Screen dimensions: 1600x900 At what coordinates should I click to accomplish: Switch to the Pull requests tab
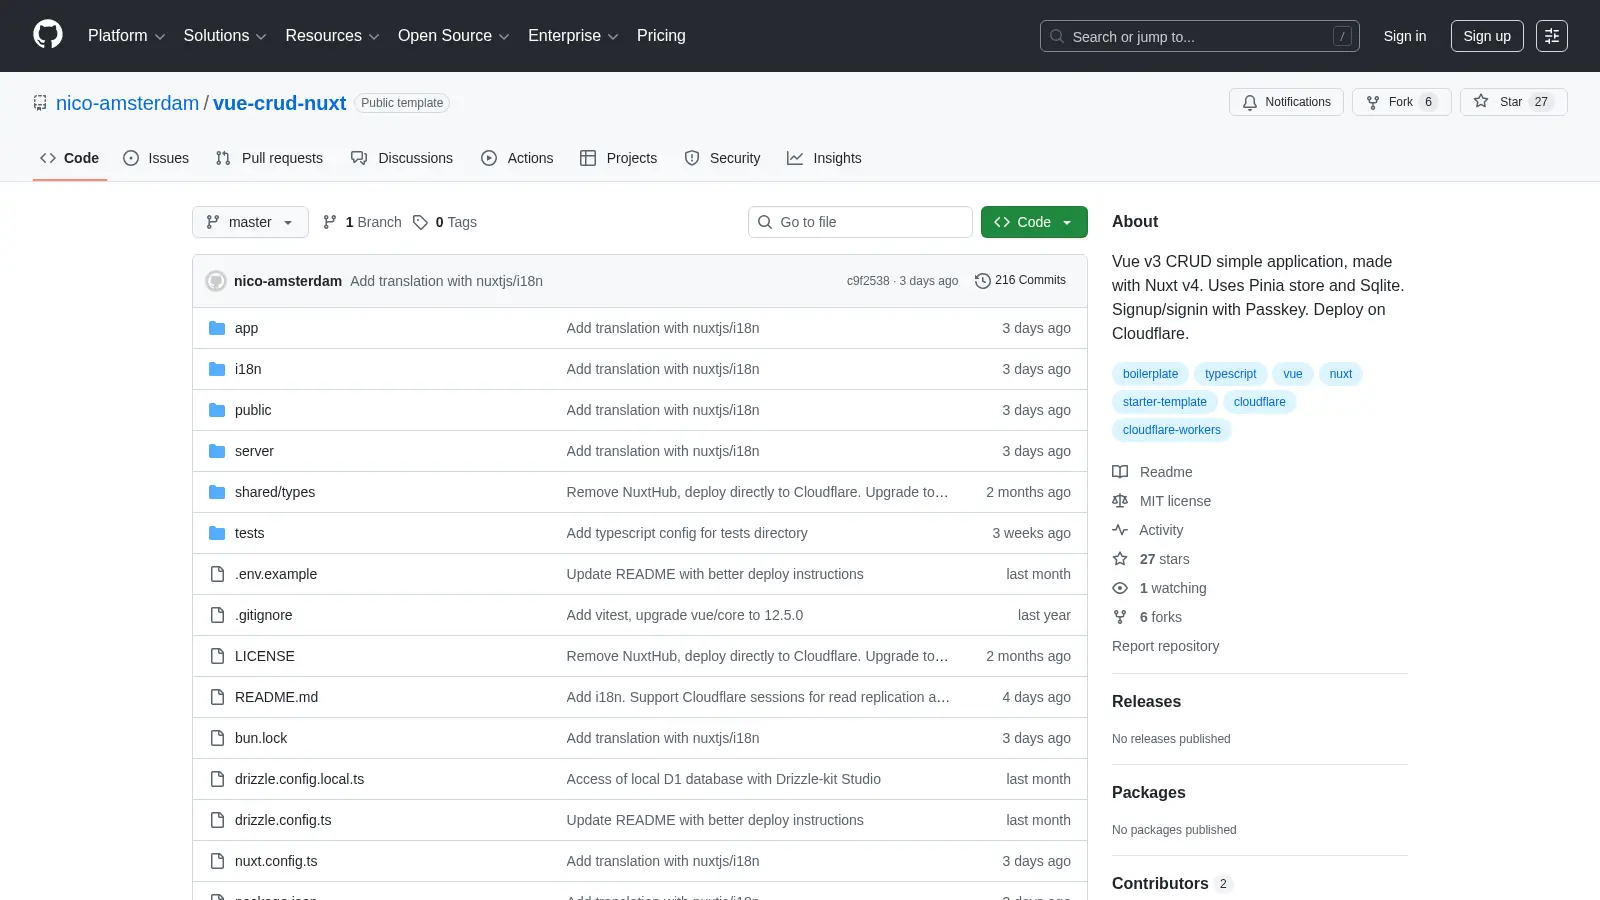tap(269, 158)
